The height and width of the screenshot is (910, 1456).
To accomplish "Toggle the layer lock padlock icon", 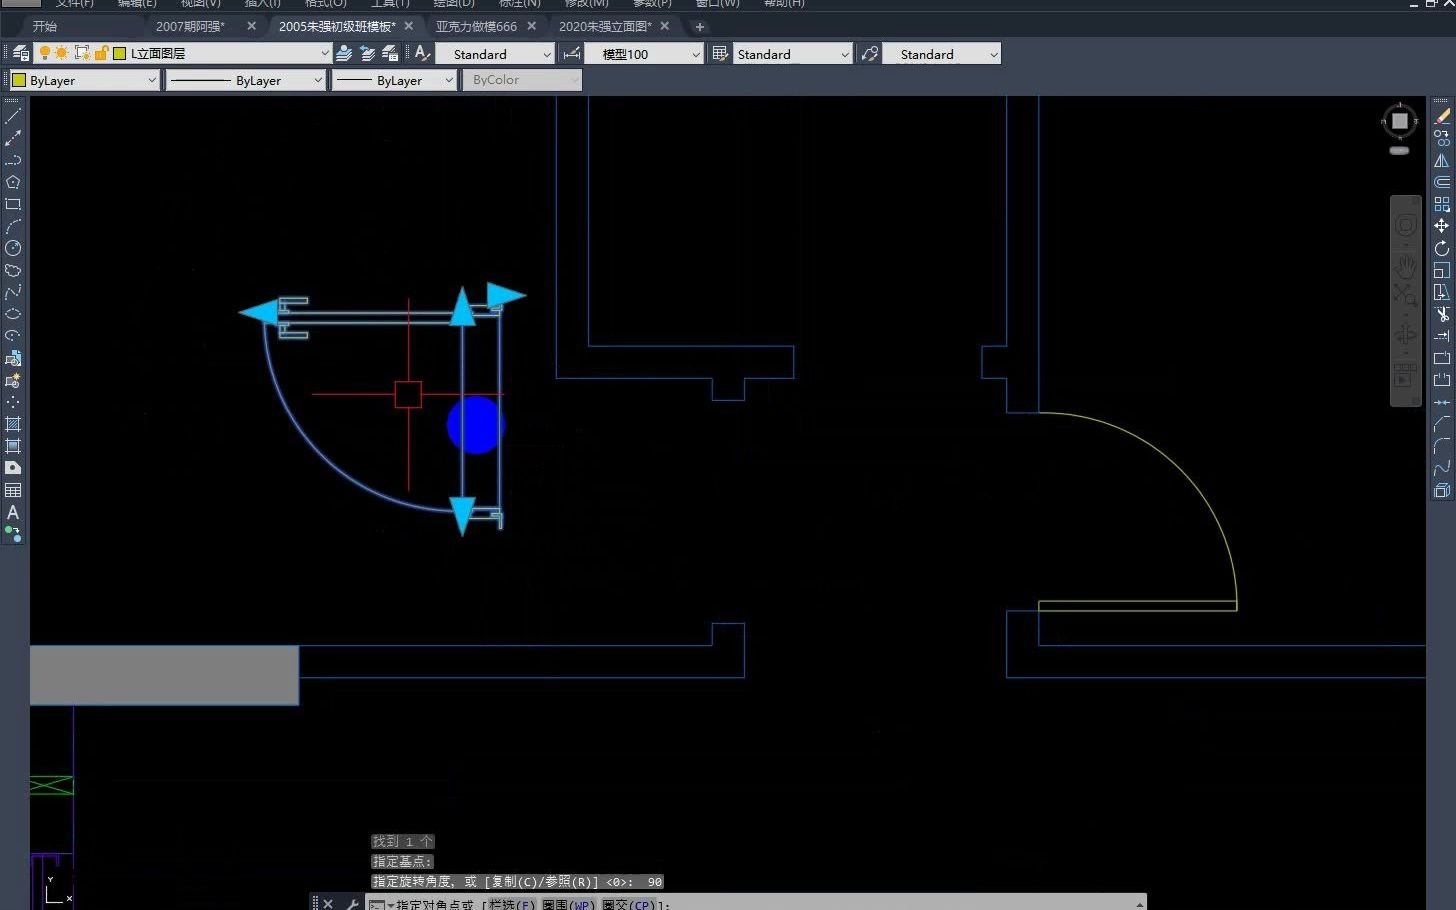I will click(x=101, y=53).
